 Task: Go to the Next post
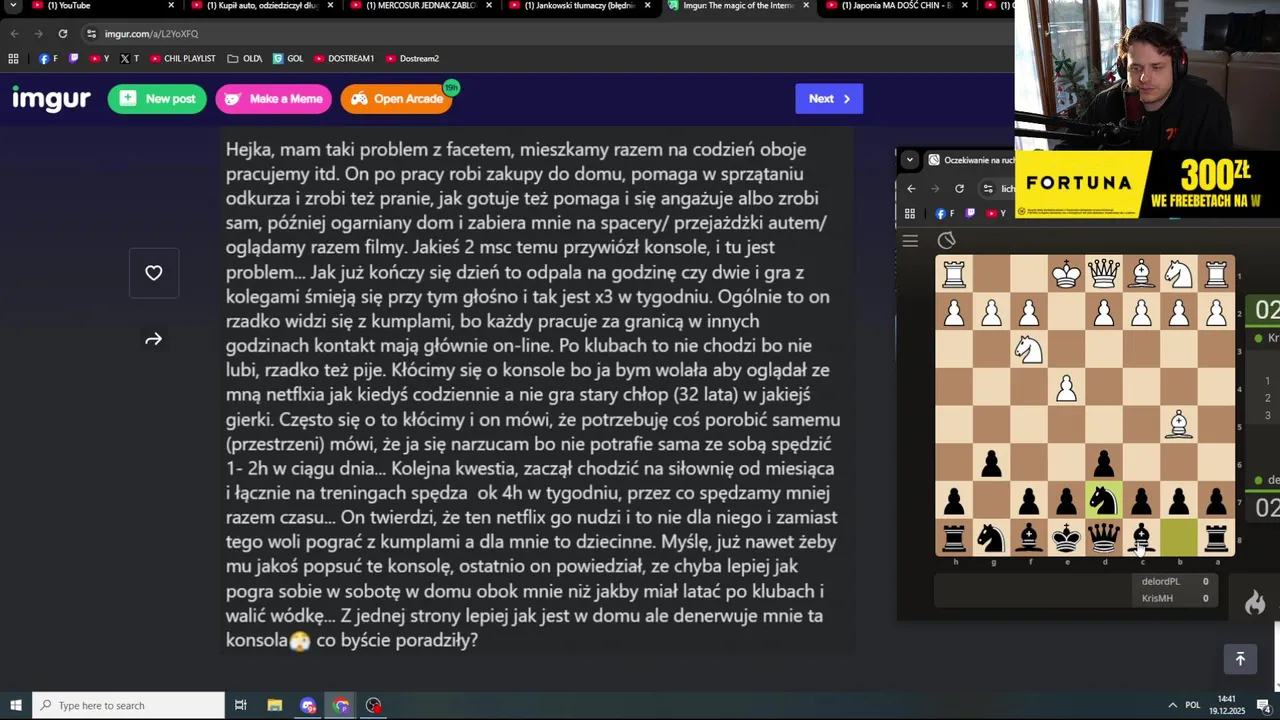click(x=829, y=99)
